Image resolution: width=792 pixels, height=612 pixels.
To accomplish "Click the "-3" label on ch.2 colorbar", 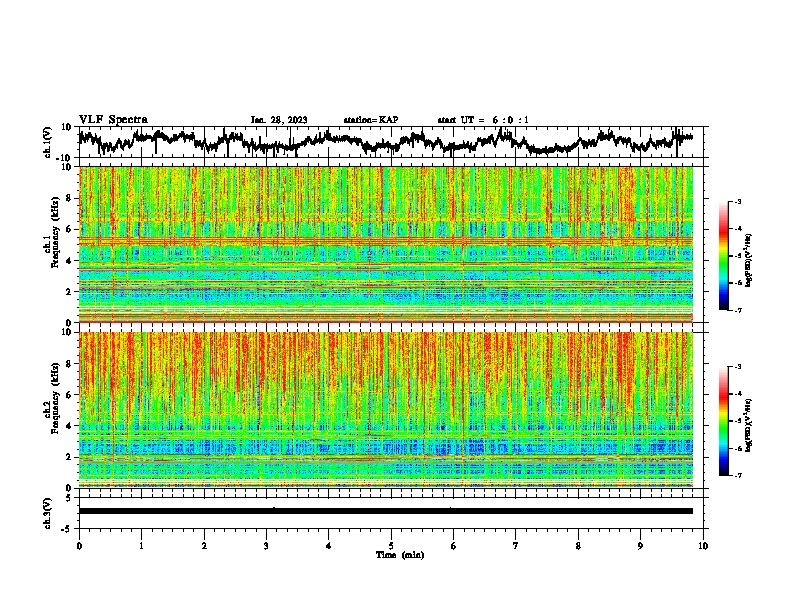I will tap(737, 367).
